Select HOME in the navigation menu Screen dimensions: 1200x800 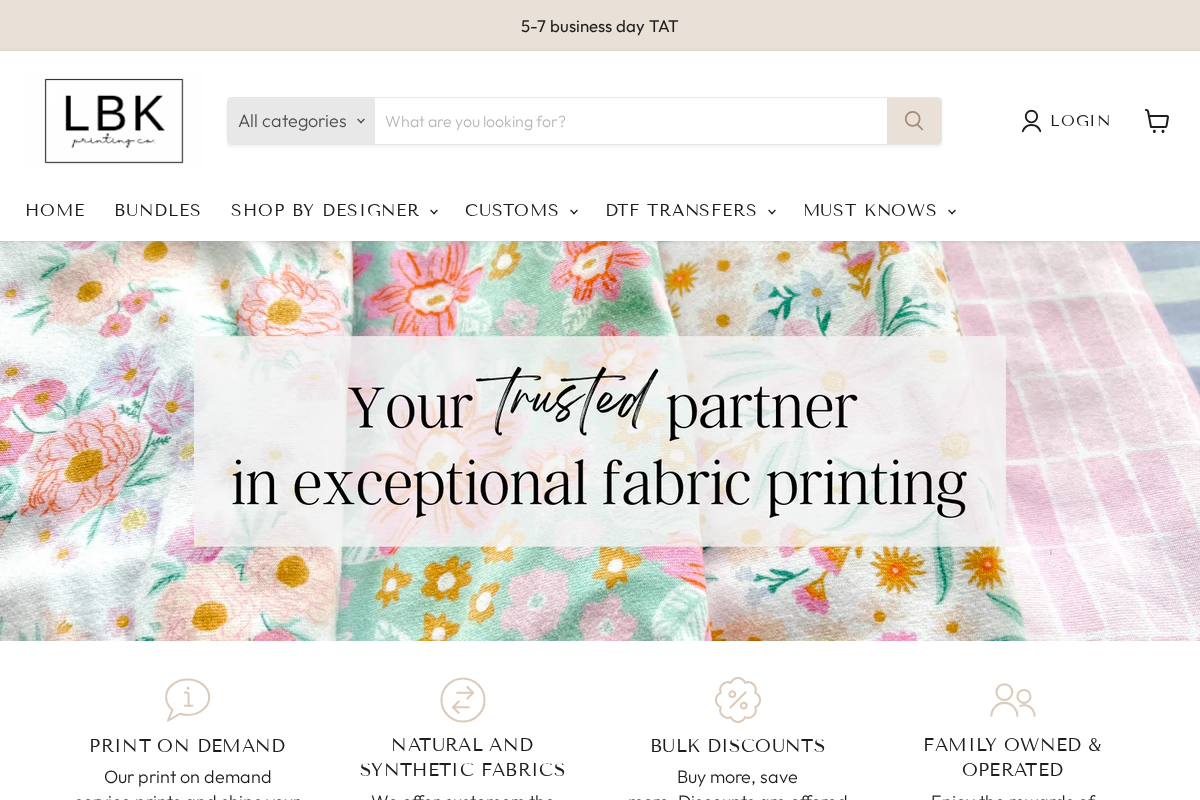click(x=55, y=210)
